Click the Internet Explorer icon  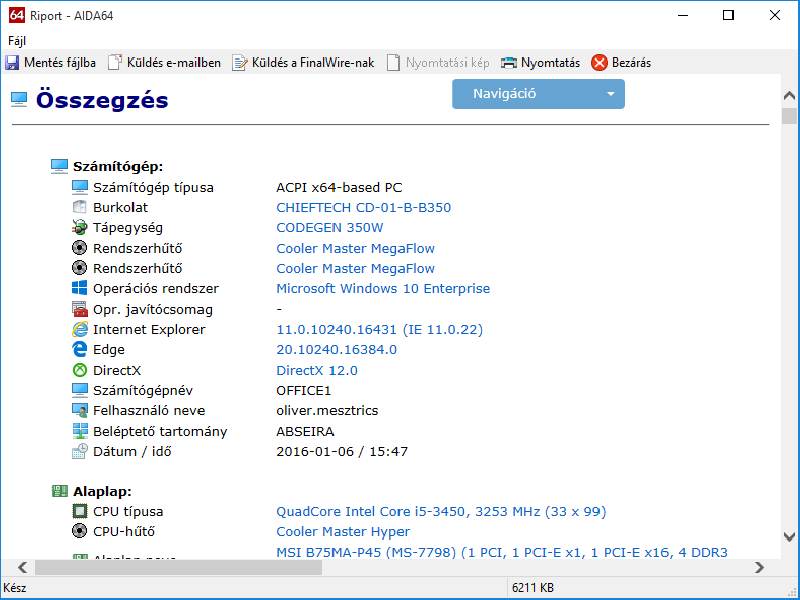click(x=80, y=330)
